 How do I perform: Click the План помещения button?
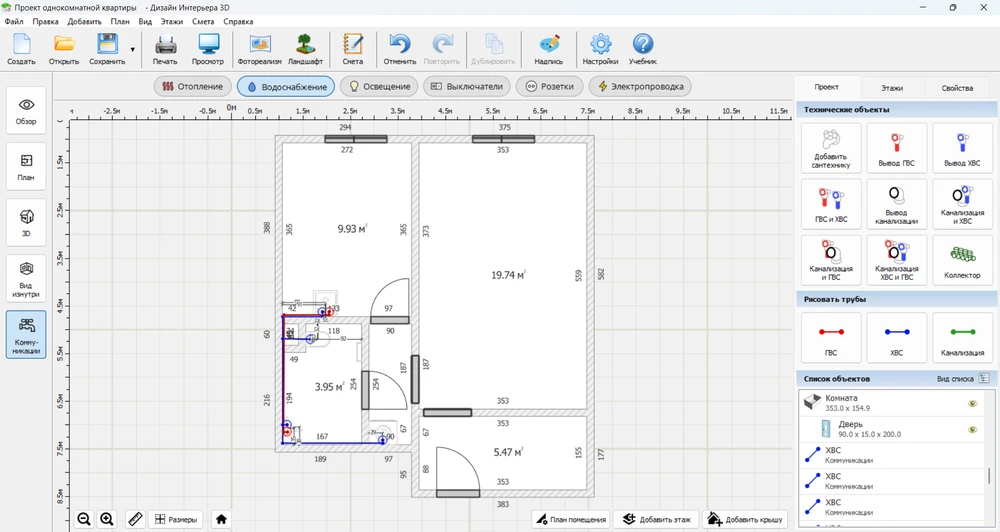[x=568, y=519]
